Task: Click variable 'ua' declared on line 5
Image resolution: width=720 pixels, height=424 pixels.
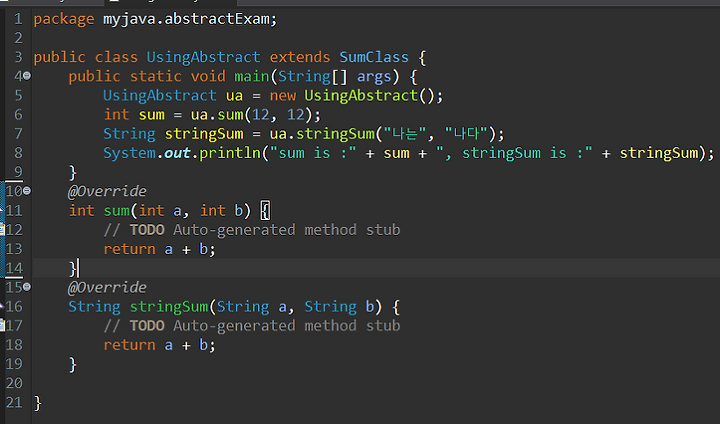Action: click(x=234, y=96)
